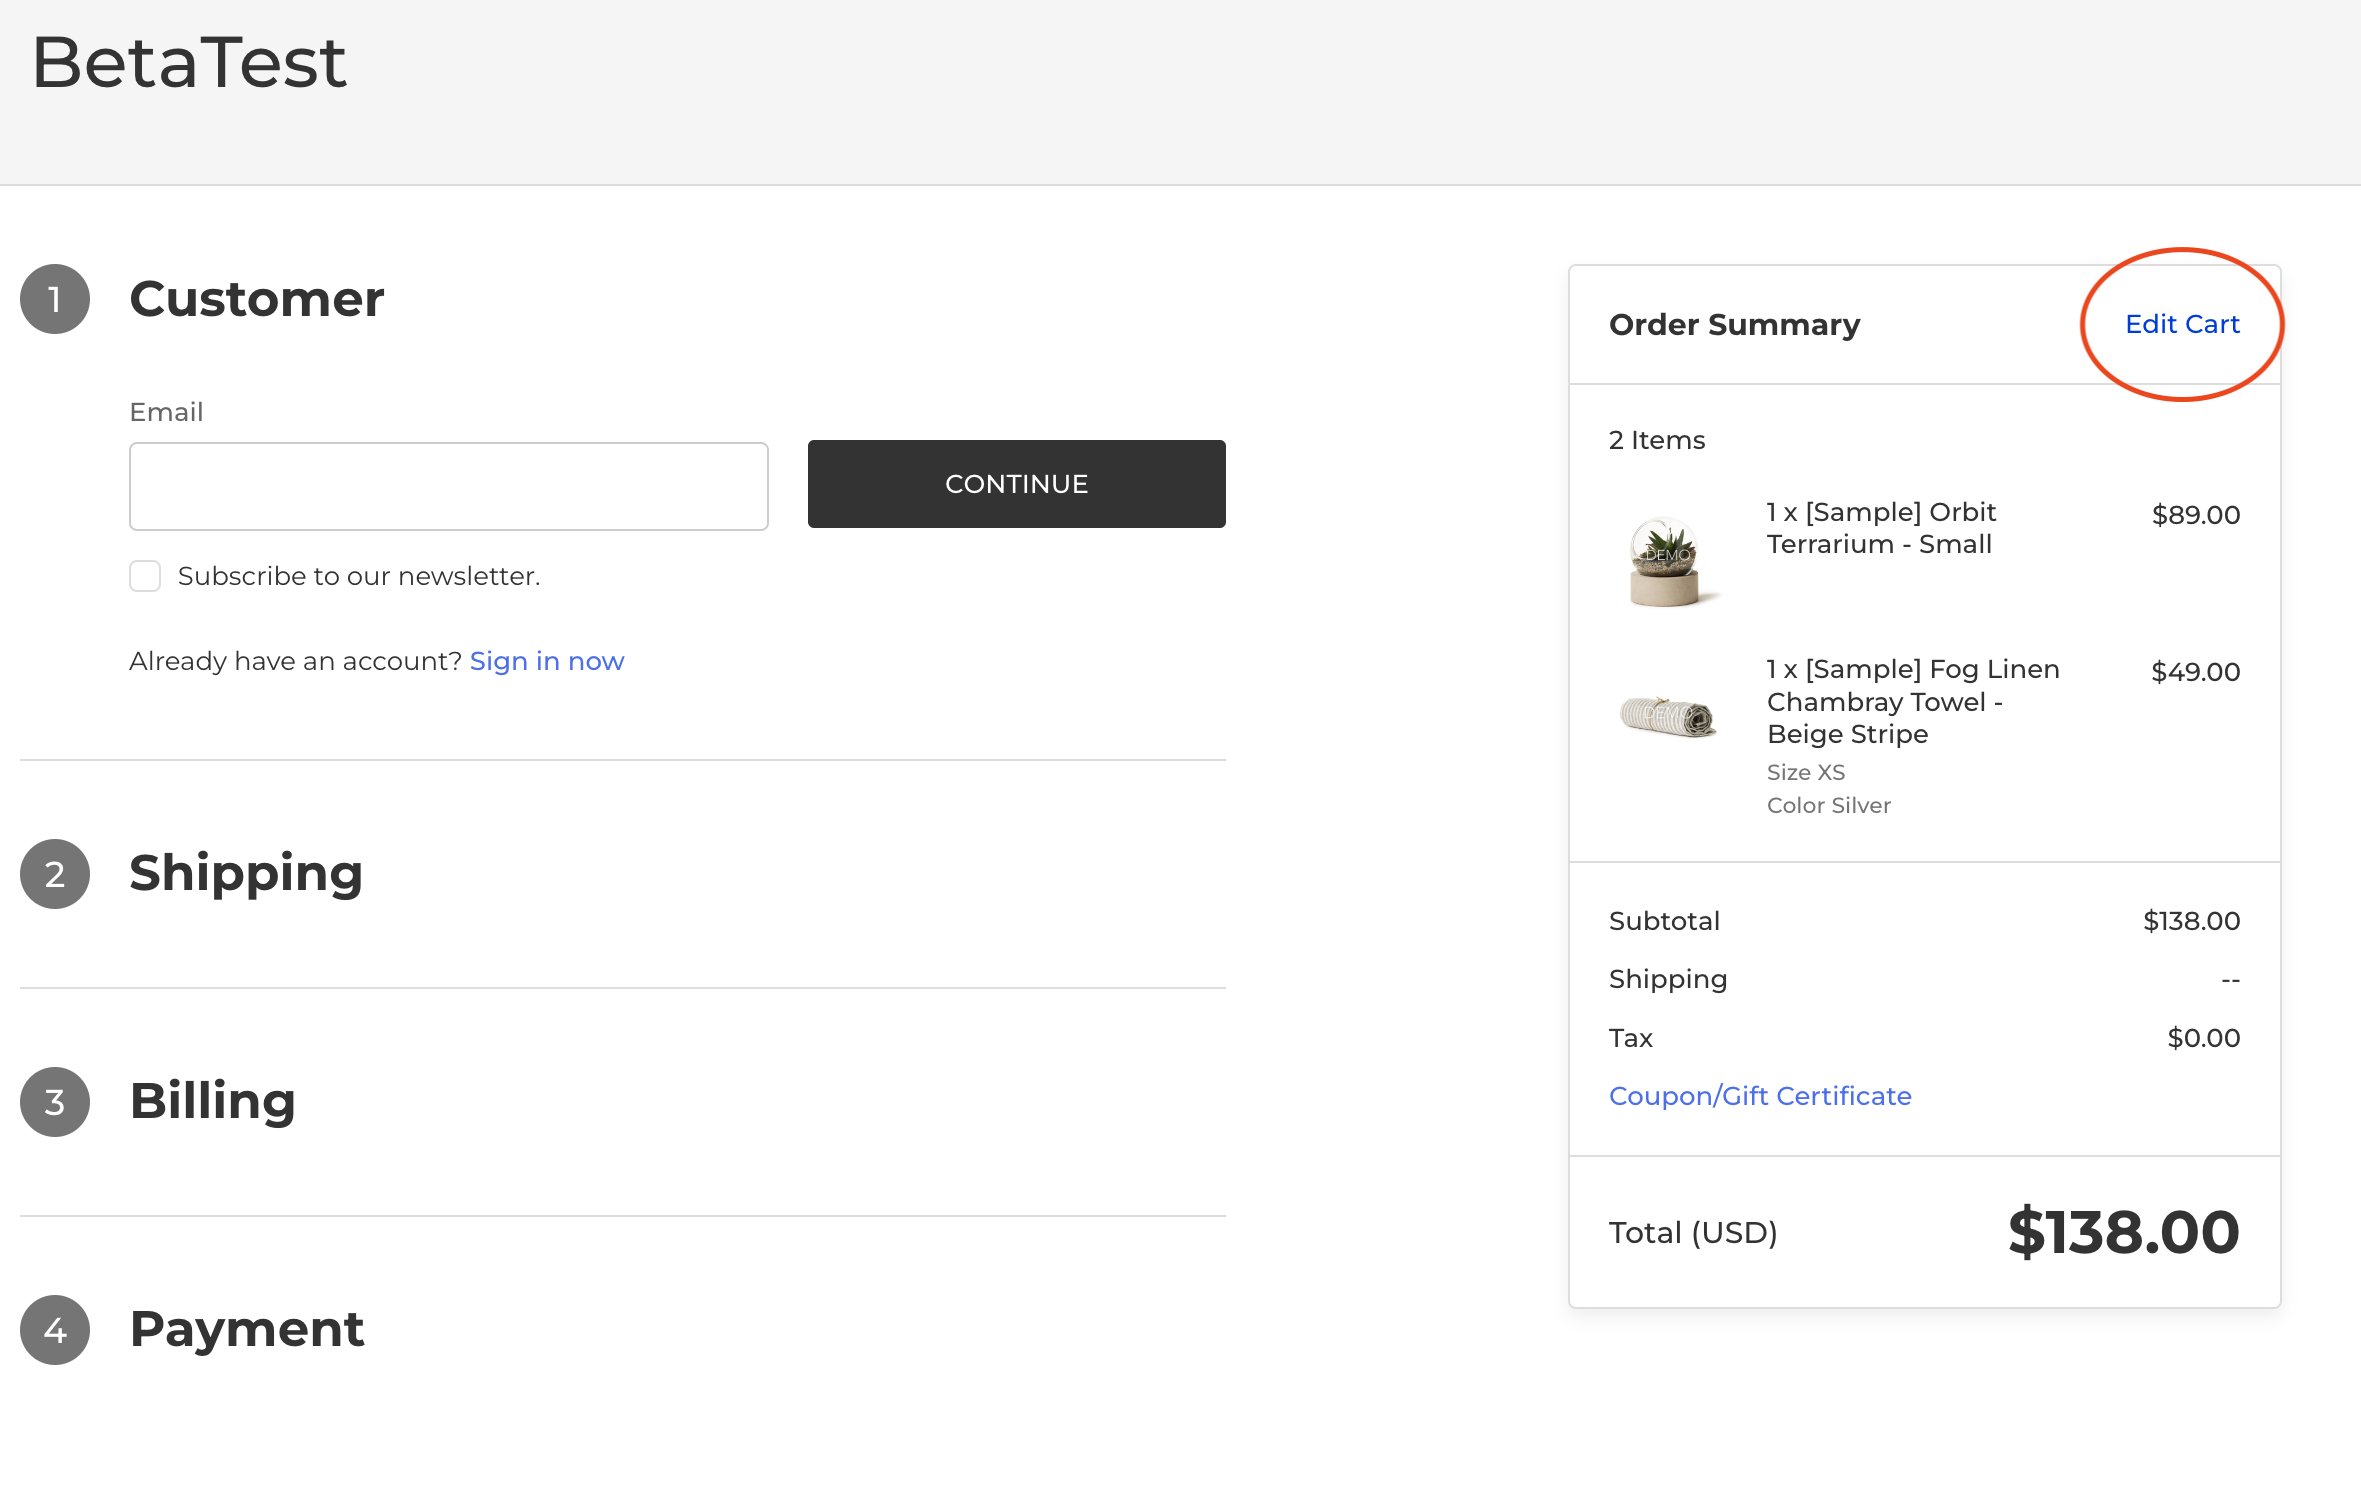Enable the newsletter subscription checkbox

(x=145, y=576)
